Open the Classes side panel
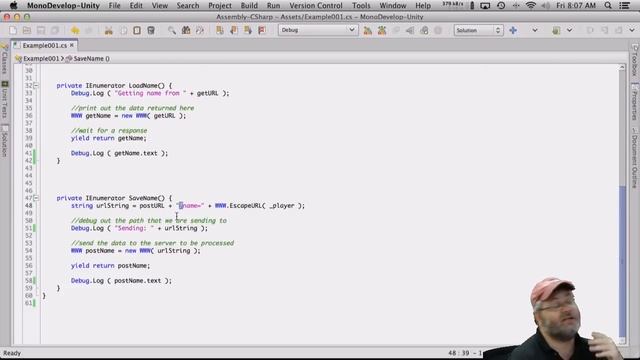Image resolution: width=640 pixels, height=360 pixels. 4,60
